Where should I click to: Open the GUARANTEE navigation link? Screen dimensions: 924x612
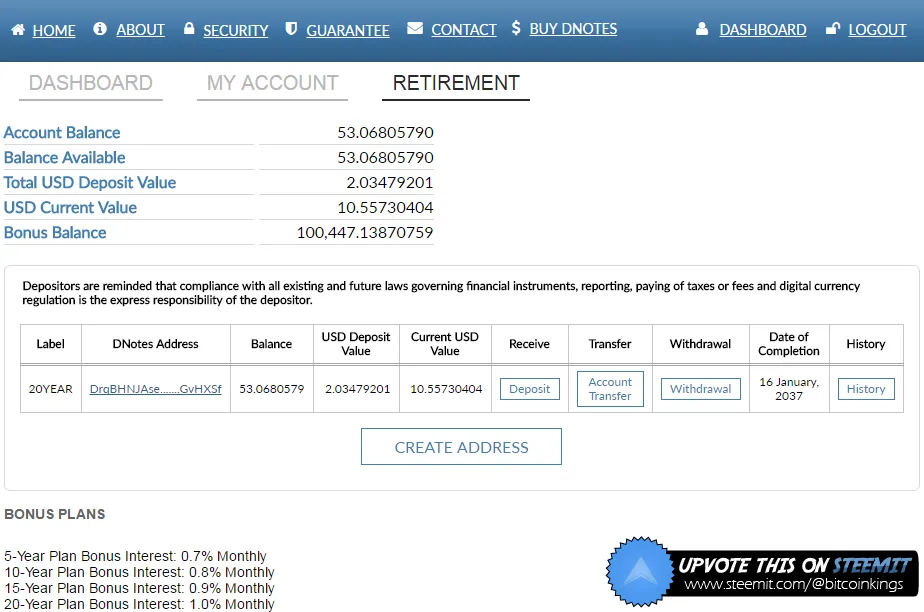click(348, 30)
